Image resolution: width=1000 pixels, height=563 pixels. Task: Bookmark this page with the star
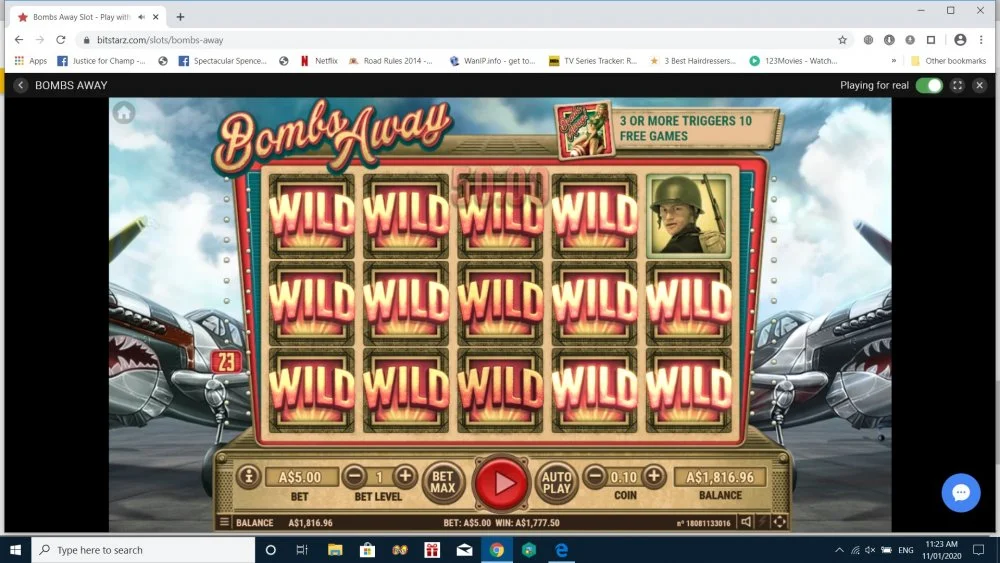842,40
